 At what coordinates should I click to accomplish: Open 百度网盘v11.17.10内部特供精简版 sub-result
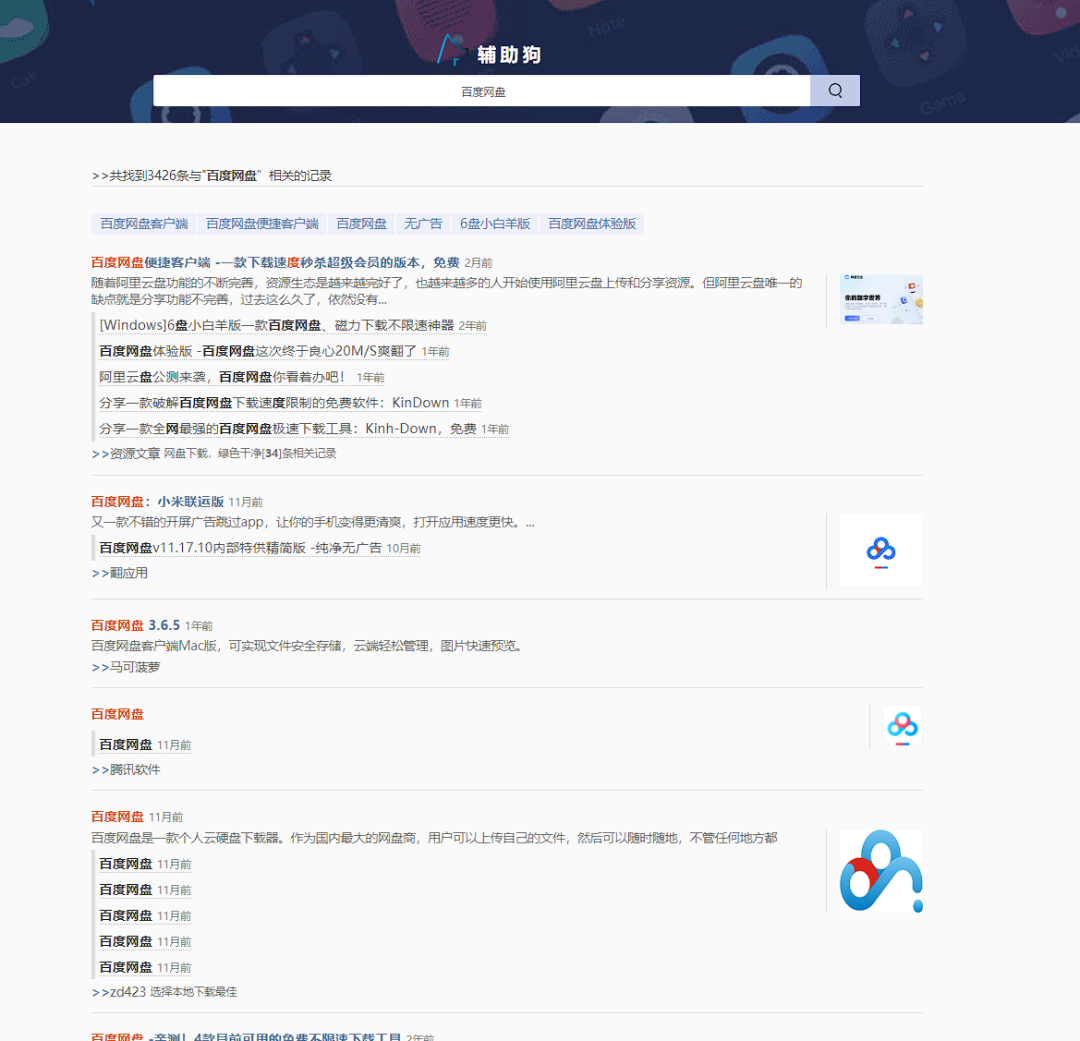240,548
